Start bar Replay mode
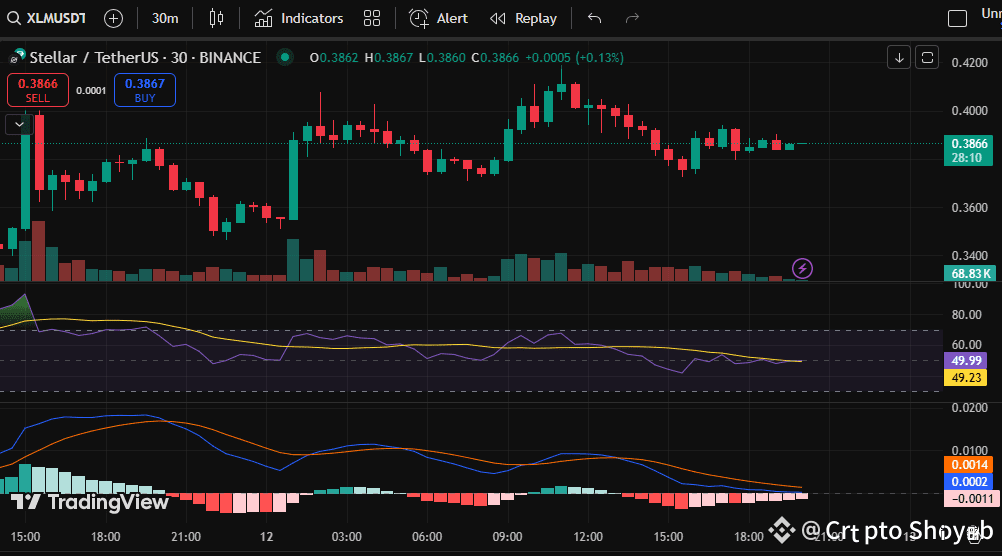The height and width of the screenshot is (556, 1002). point(523,19)
